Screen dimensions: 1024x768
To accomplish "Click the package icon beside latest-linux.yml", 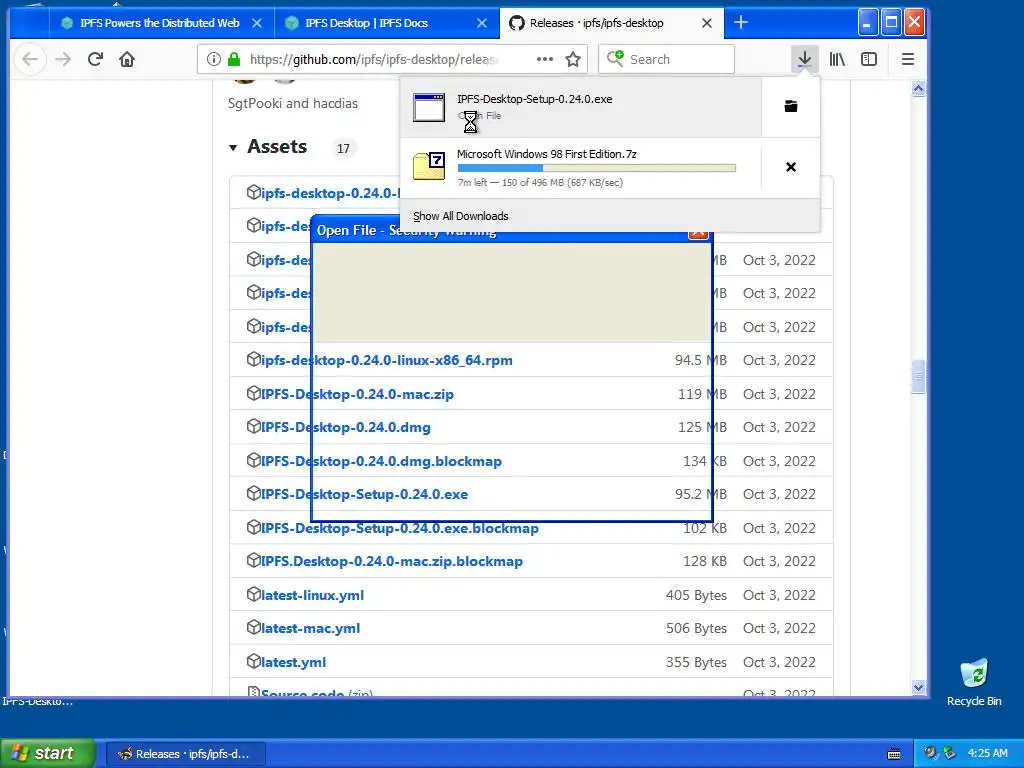I will tap(253, 594).
